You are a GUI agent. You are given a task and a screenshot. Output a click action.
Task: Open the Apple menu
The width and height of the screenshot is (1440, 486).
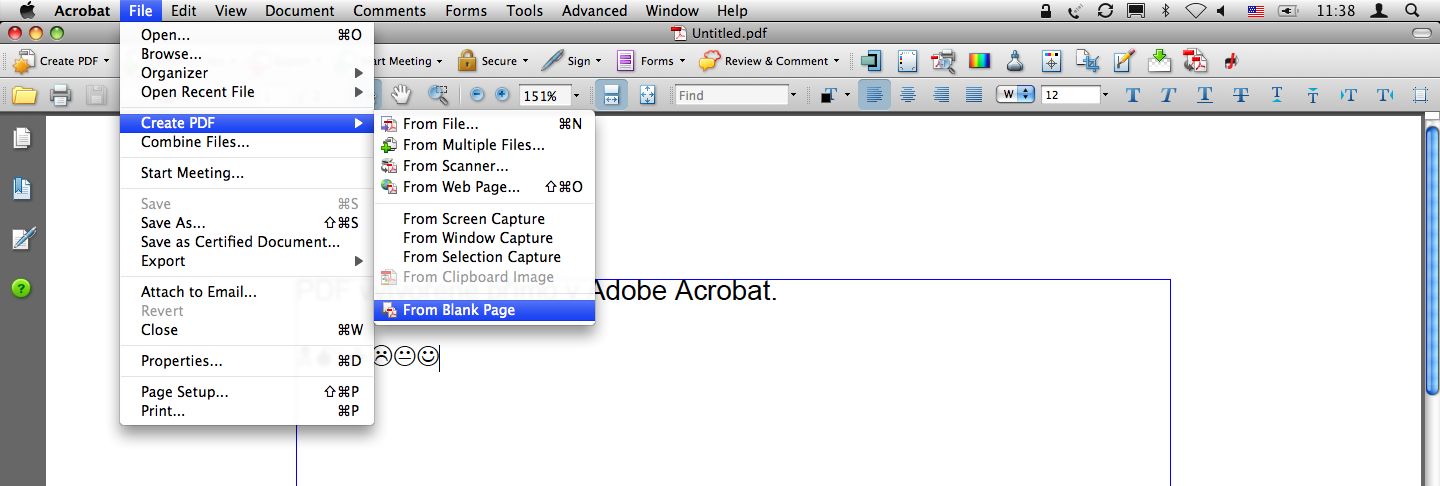pos(27,11)
